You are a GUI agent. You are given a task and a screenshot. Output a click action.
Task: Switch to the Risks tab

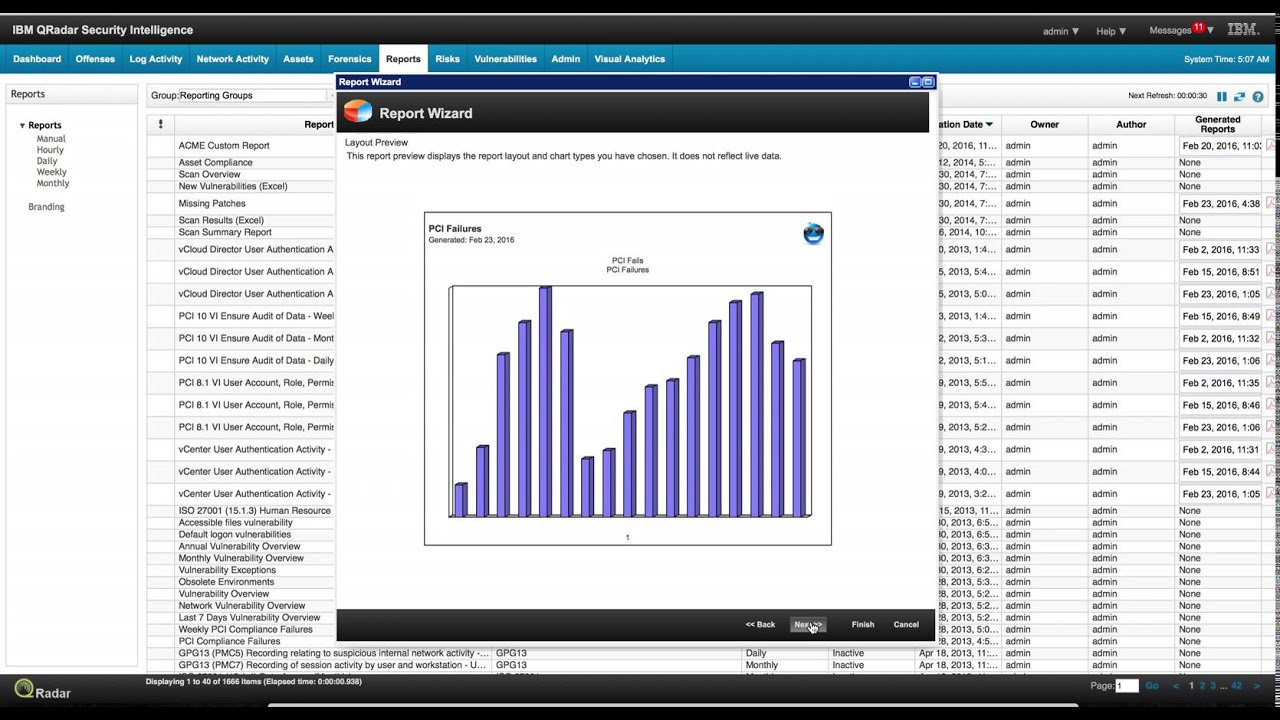point(448,59)
